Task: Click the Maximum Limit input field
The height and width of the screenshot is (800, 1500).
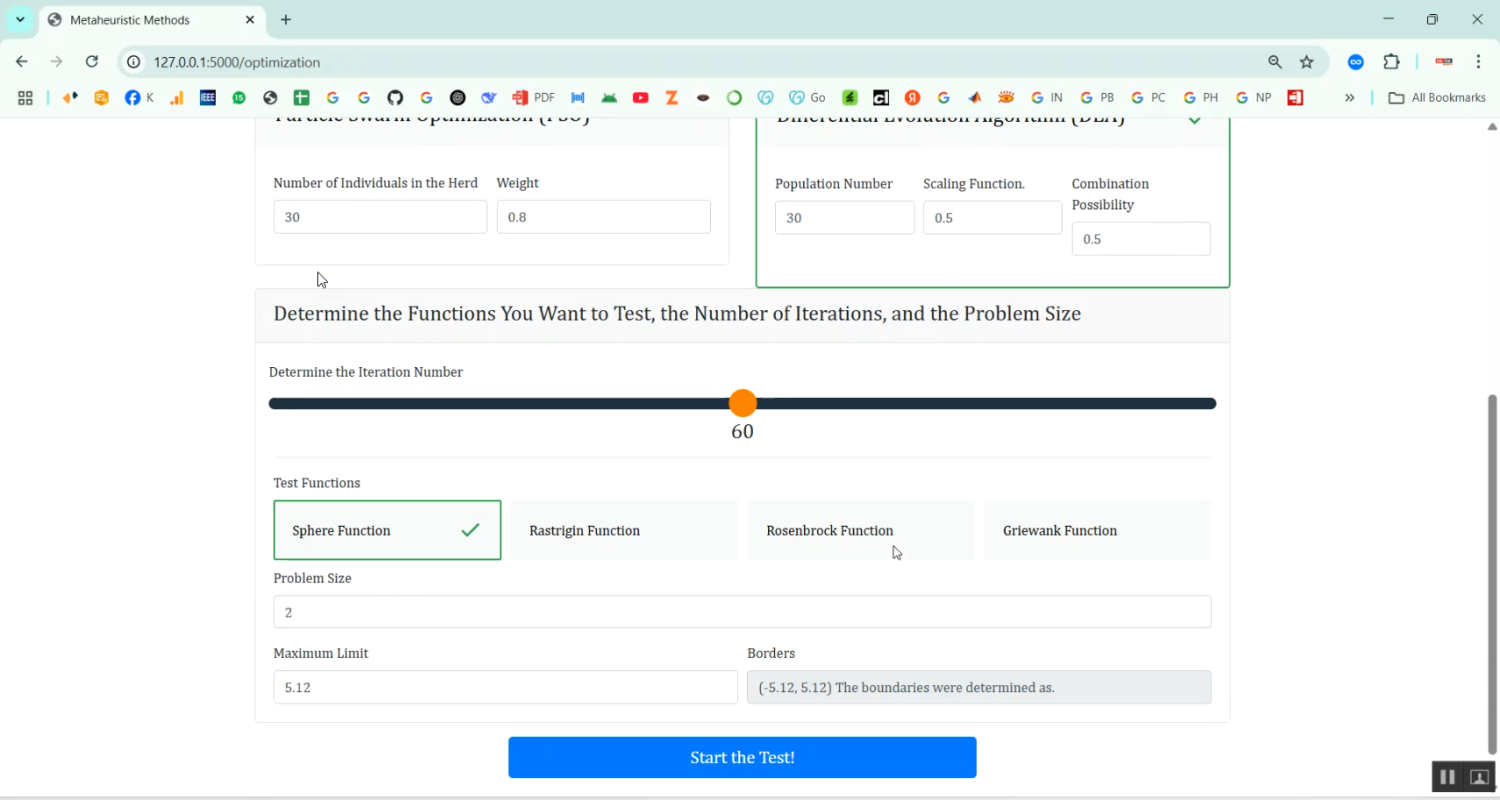Action: [x=505, y=687]
